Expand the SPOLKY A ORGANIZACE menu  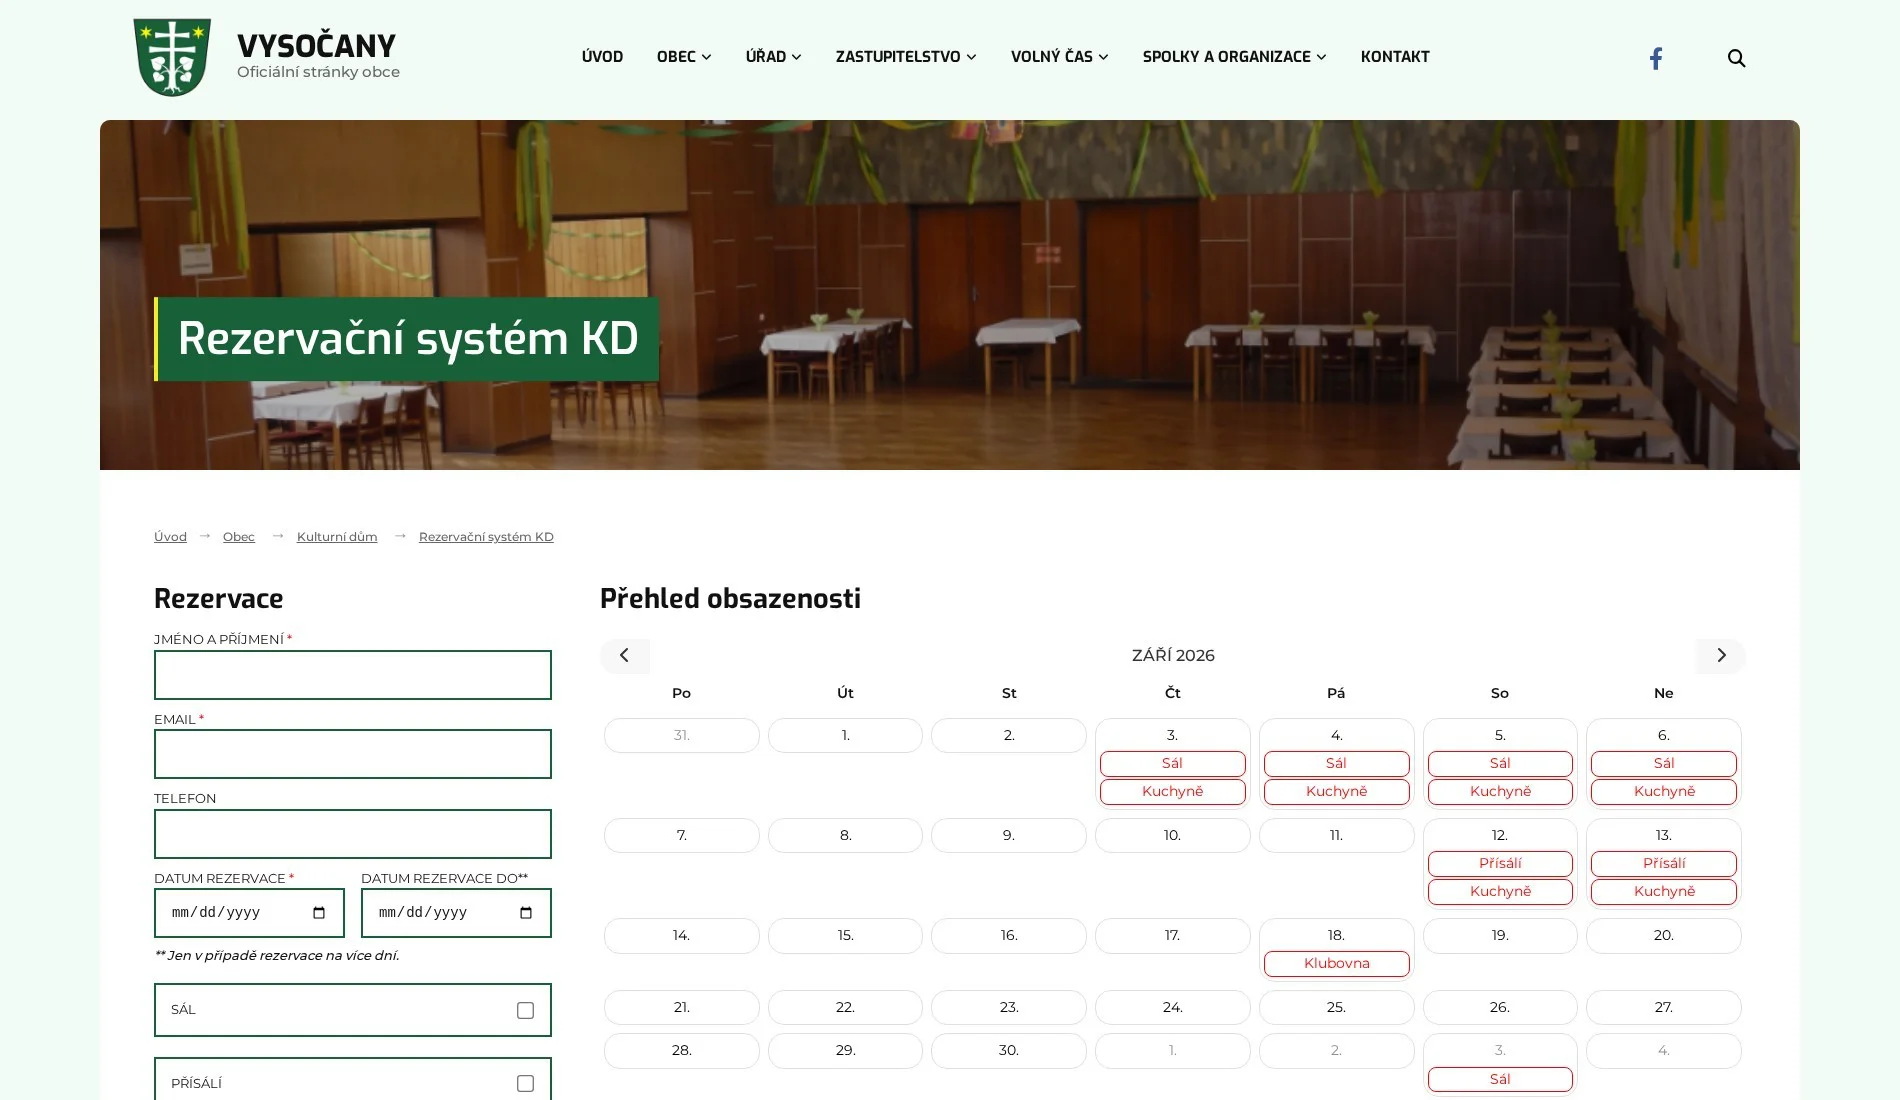1234,57
